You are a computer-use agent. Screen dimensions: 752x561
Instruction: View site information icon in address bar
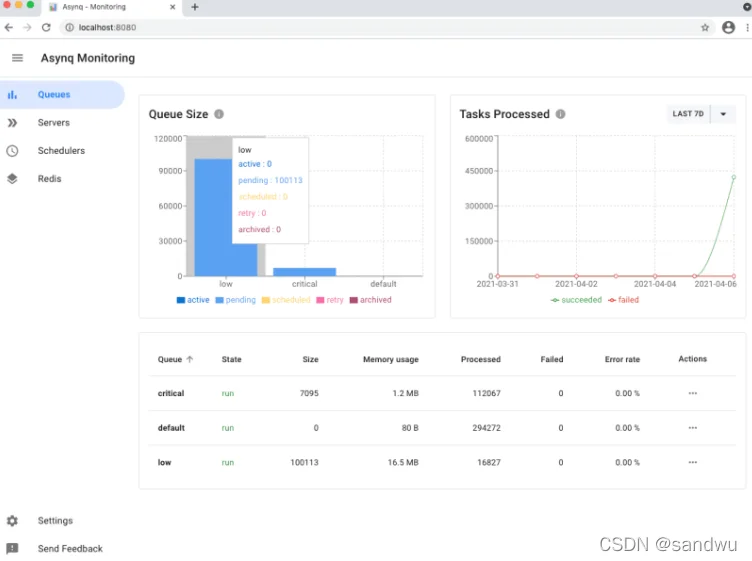pos(70,27)
